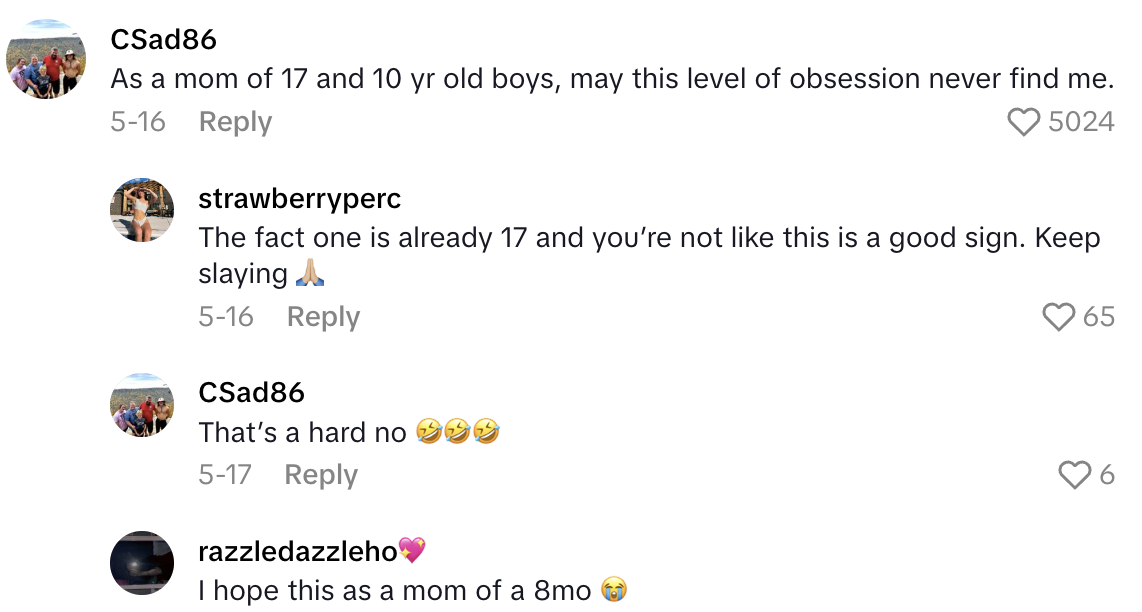View strawberryperc's avatar
The height and width of the screenshot is (612, 1142).
point(142,210)
